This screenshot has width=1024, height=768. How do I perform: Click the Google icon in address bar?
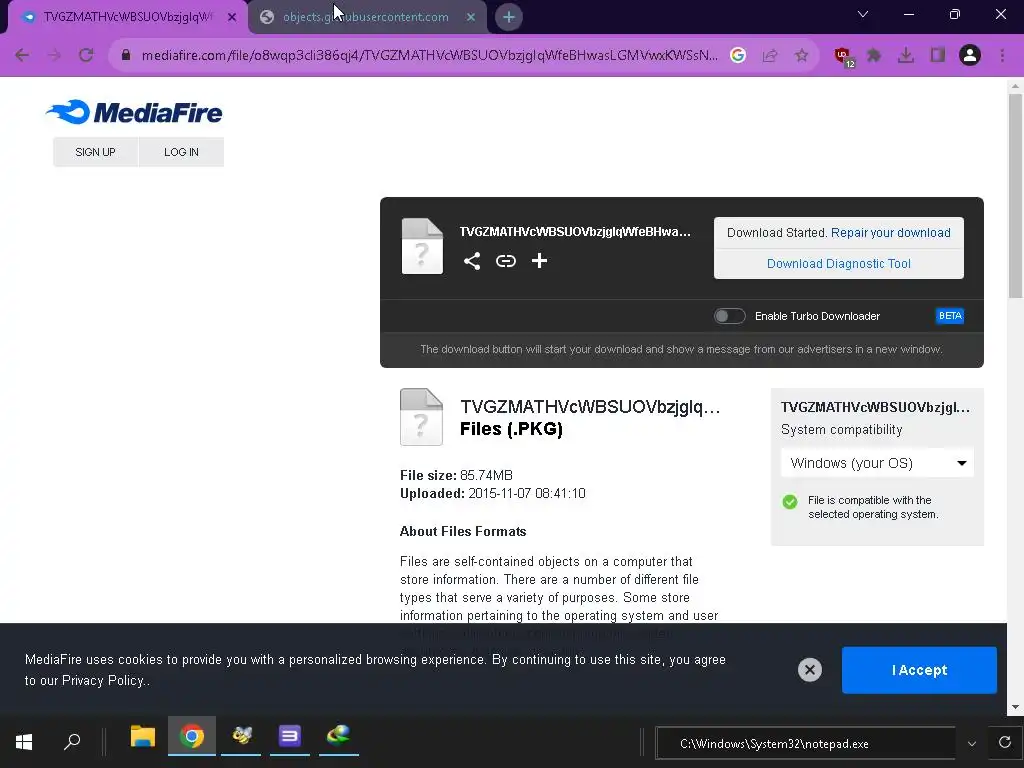738,56
